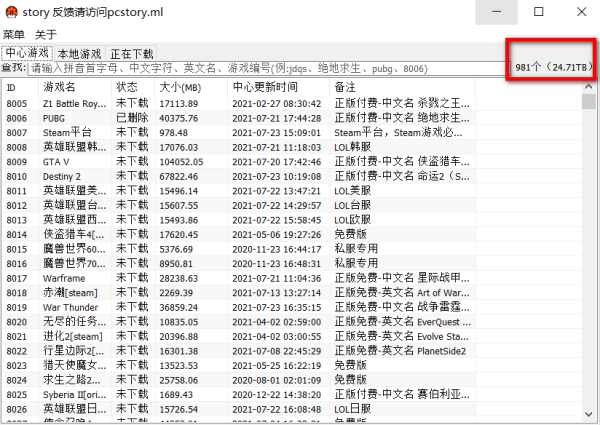The image size is (600, 425).
Task: Switch to the 中心游戏 tab
Action: (x=26, y=52)
